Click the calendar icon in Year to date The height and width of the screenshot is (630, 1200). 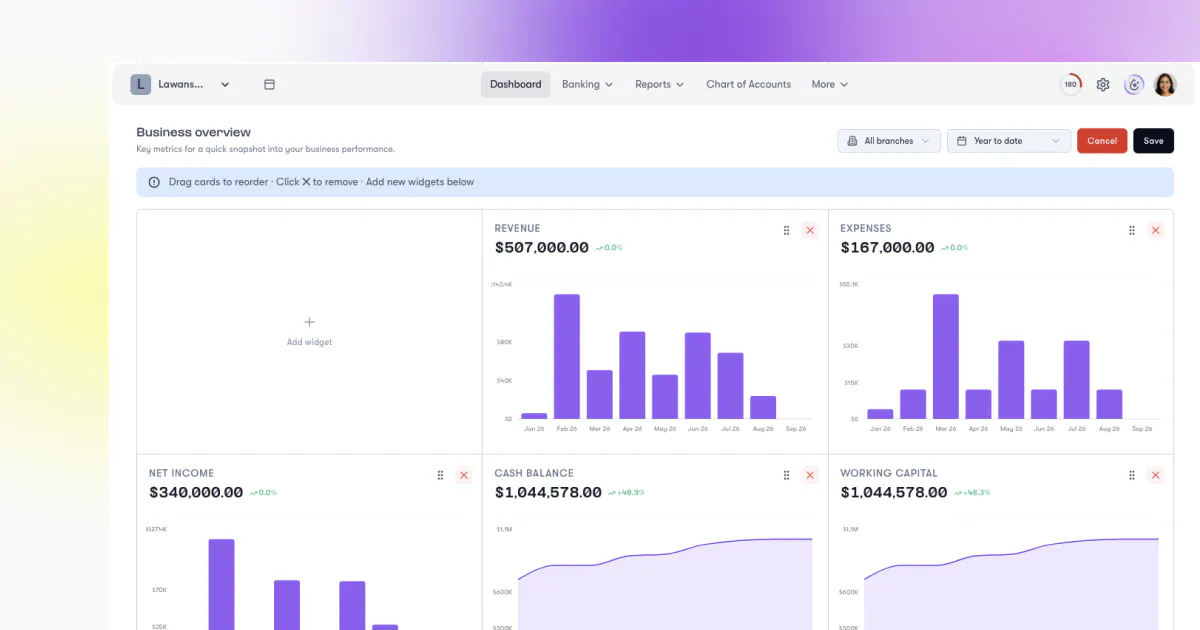coord(962,141)
